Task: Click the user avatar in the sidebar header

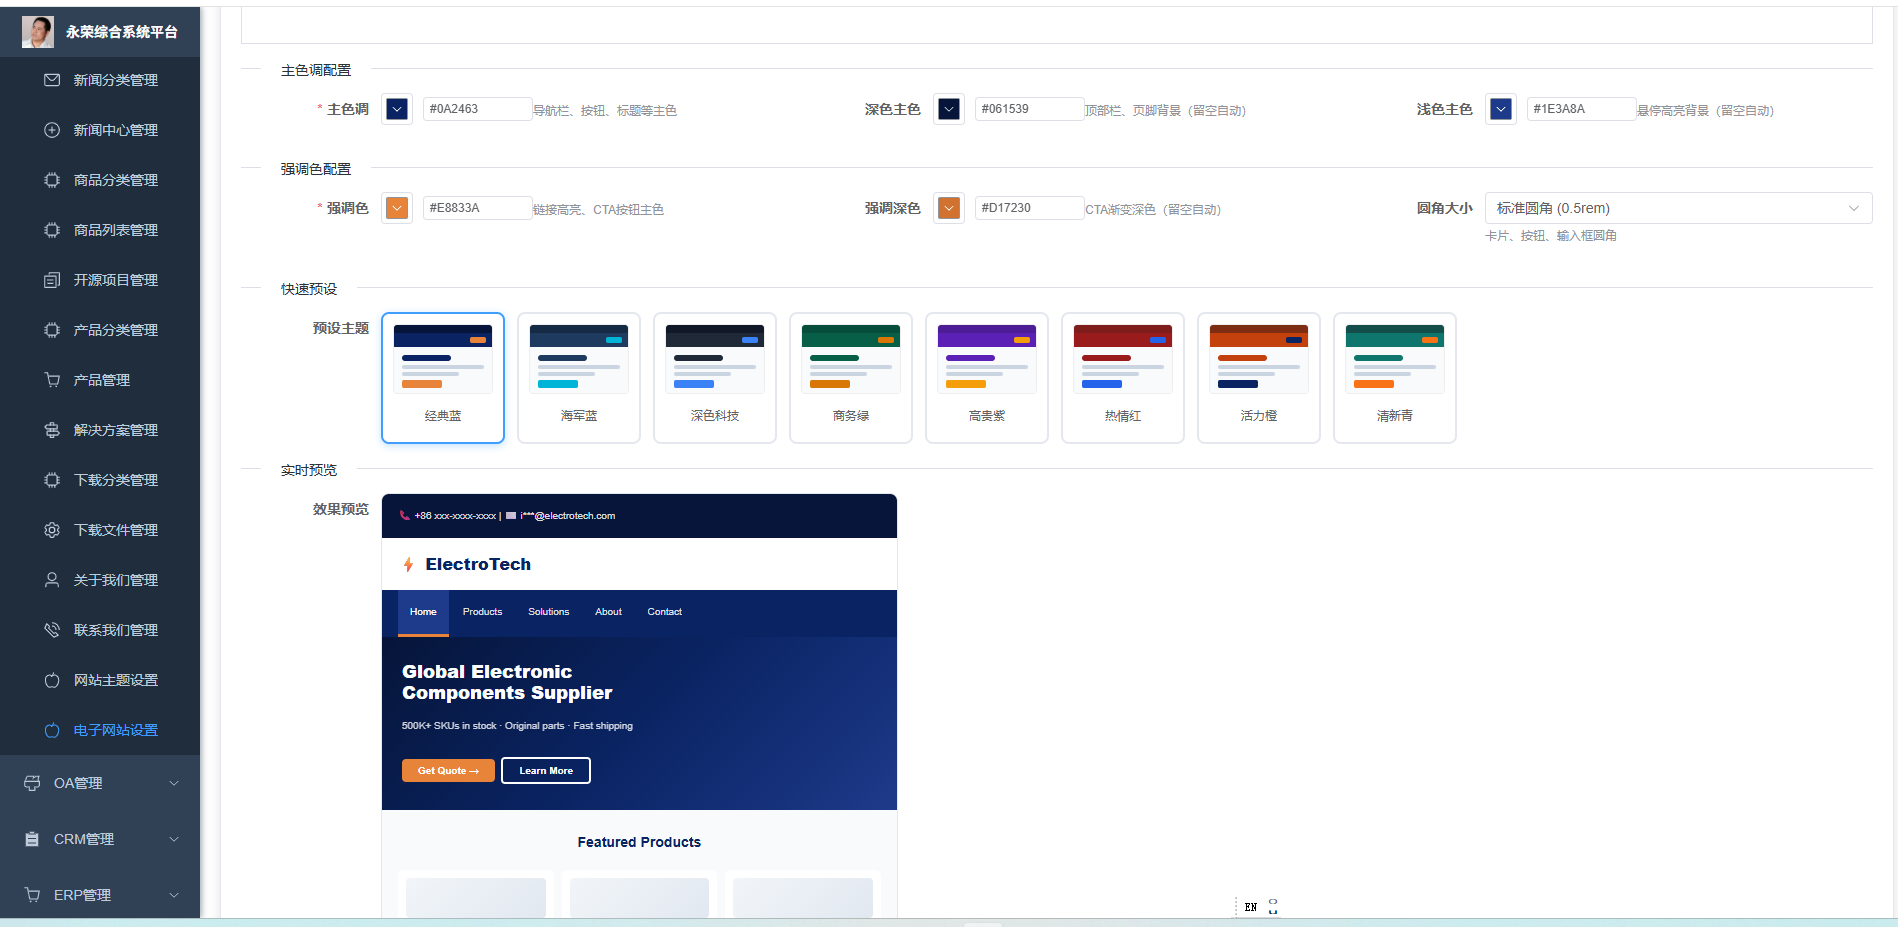Action: [38, 32]
